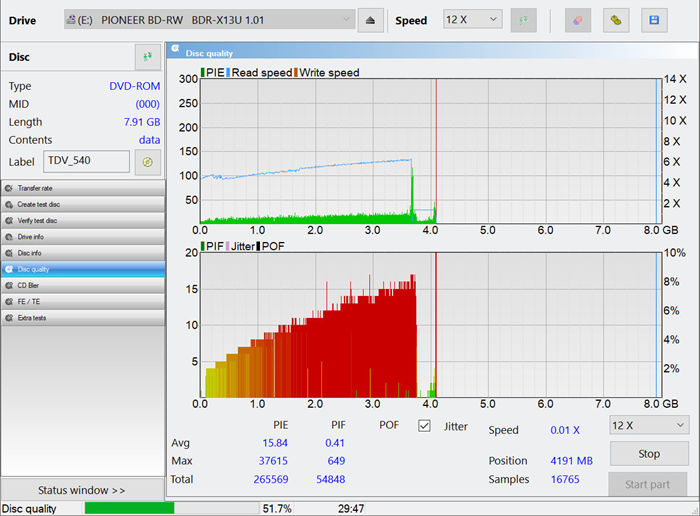Click the save results floppy icon
Screen dimensions: 700x516
654,21
